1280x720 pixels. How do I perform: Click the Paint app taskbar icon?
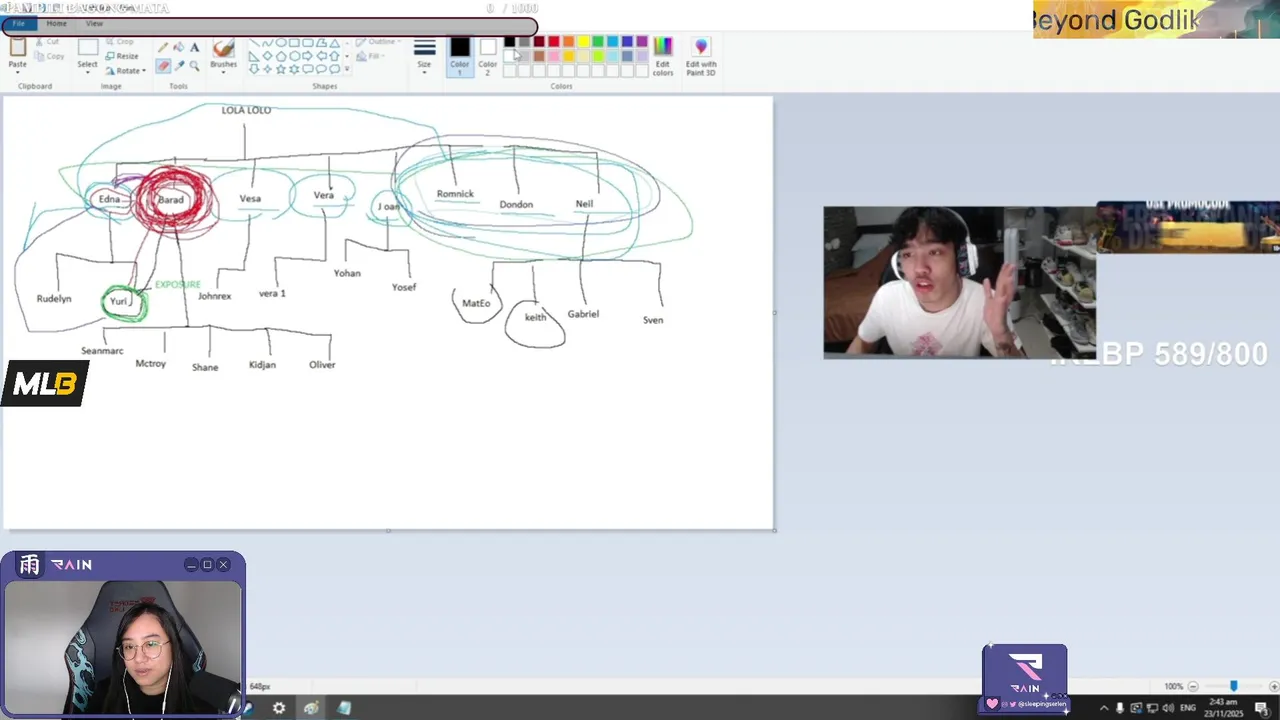(x=311, y=708)
